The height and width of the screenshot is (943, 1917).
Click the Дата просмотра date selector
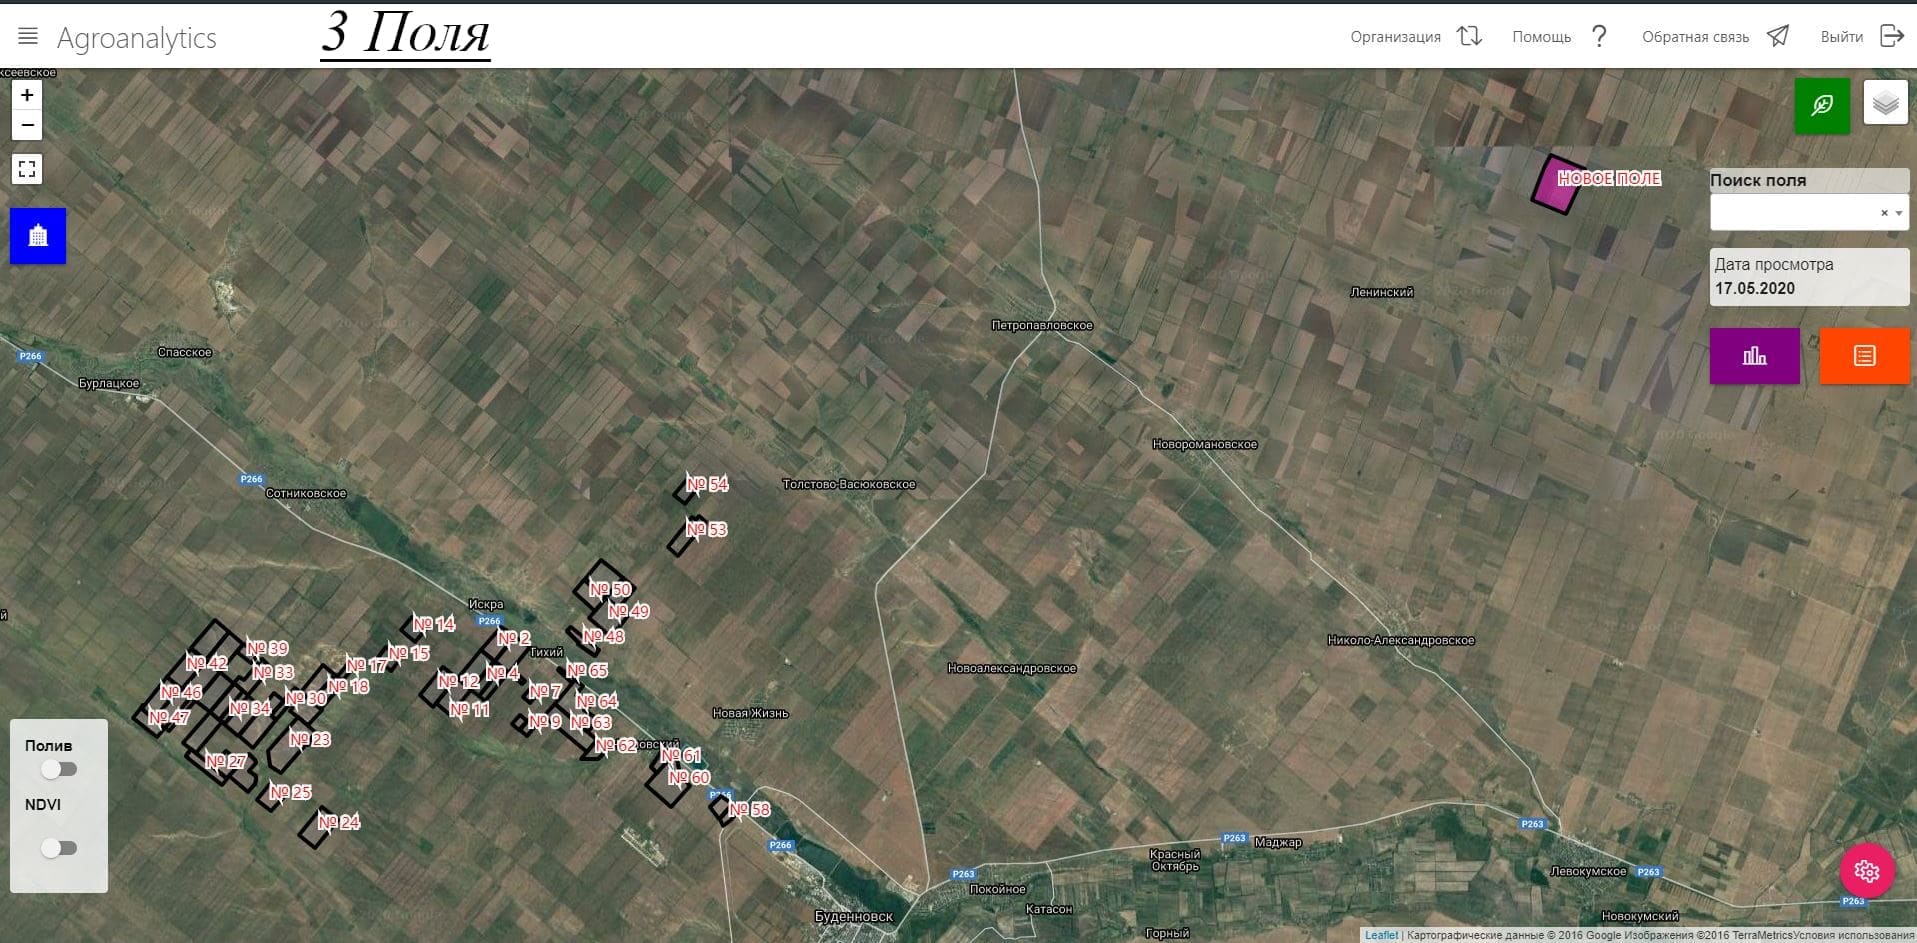click(x=1808, y=277)
